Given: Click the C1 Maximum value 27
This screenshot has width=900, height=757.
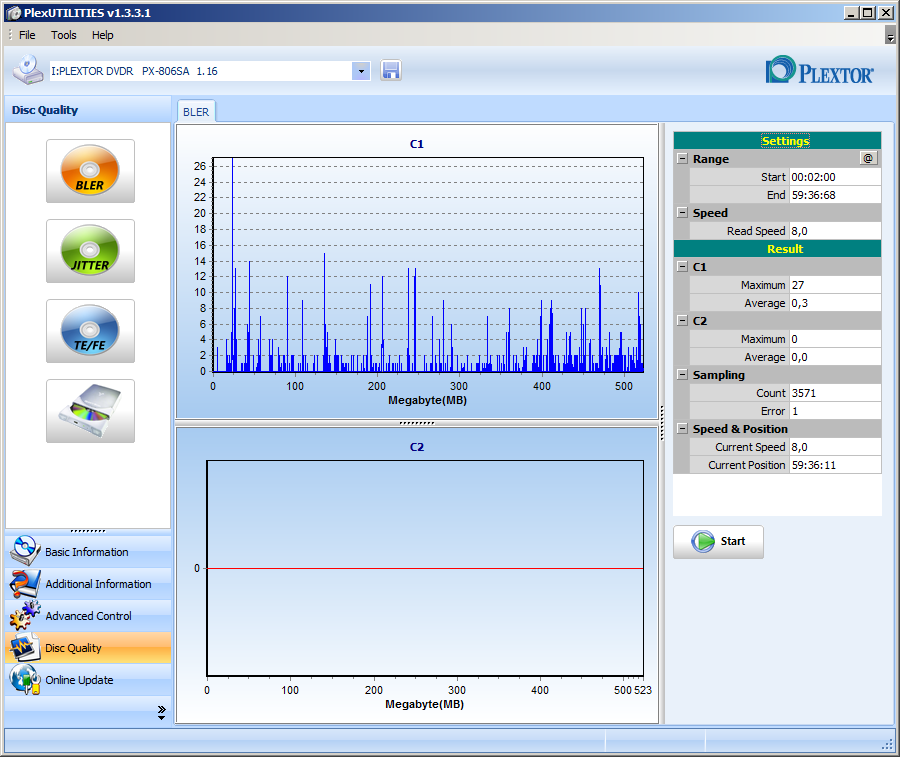Looking at the screenshot, I should [835, 285].
